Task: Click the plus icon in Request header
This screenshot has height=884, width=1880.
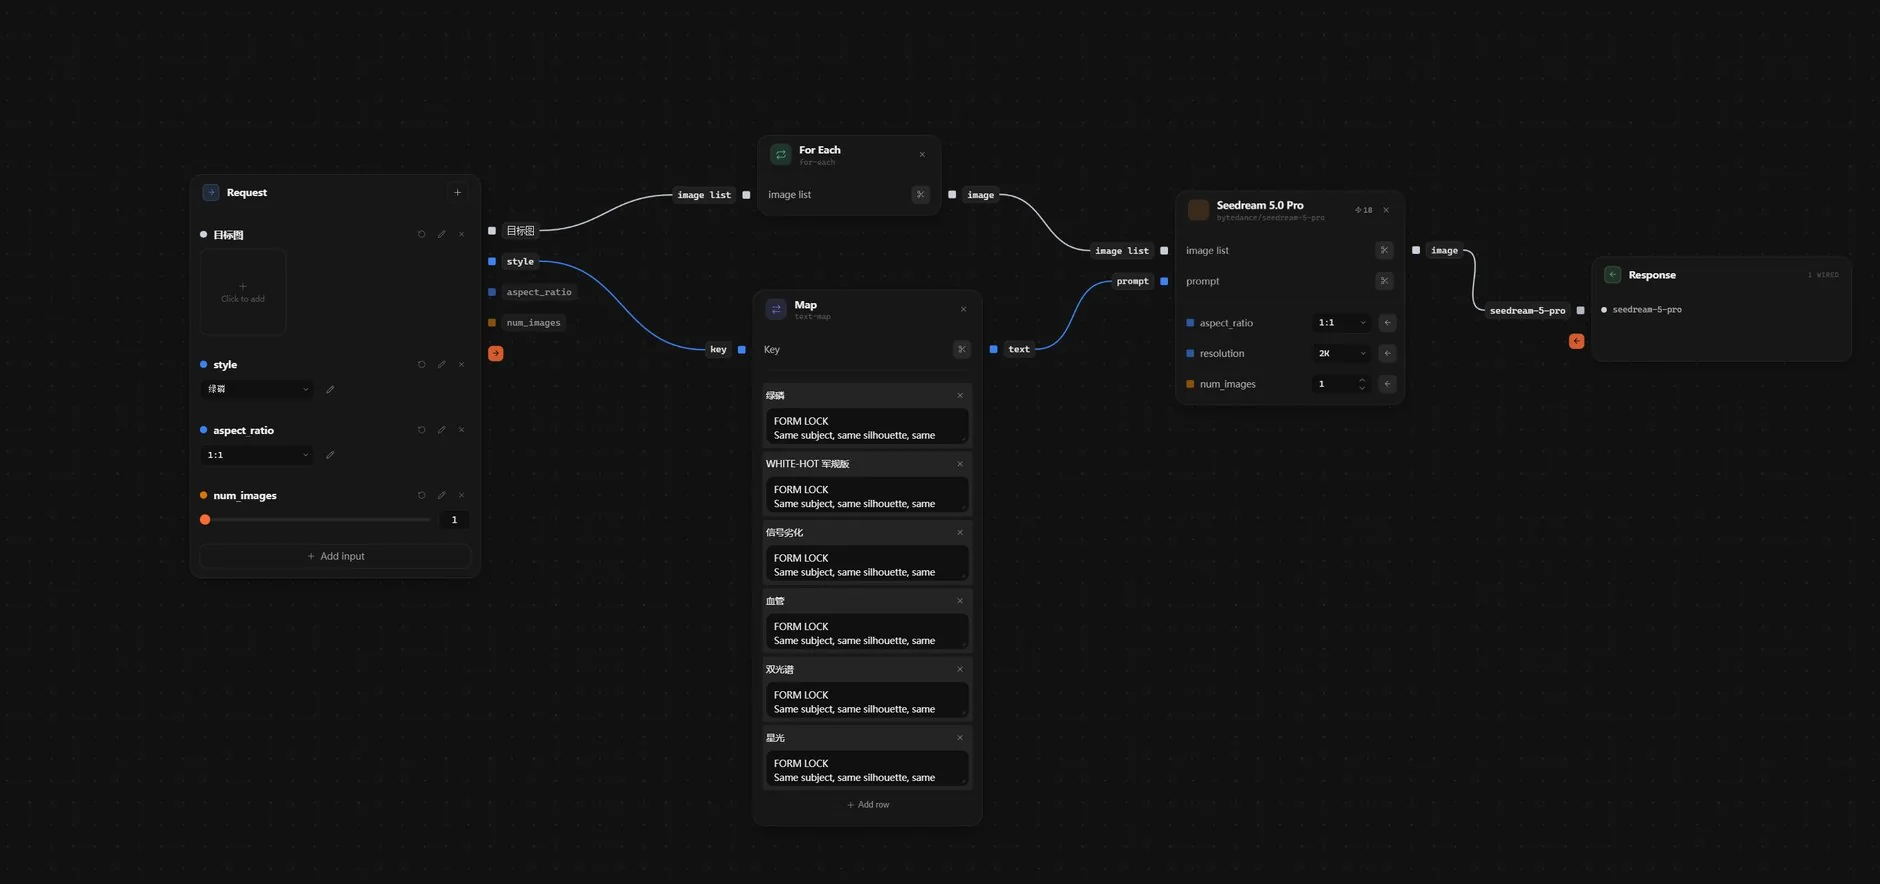Action: click(458, 193)
